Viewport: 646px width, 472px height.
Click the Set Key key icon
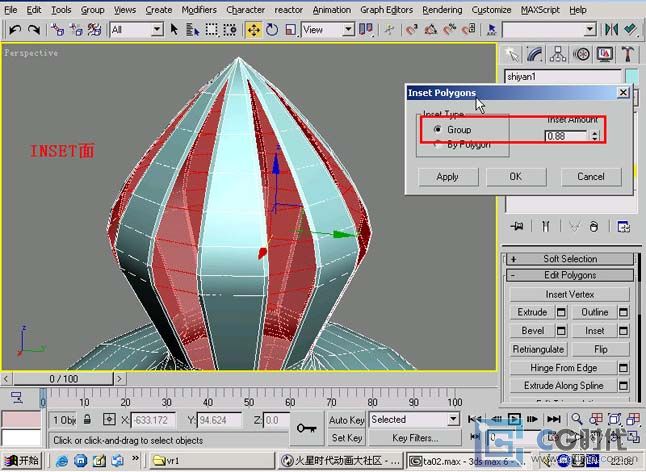click(307, 428)
